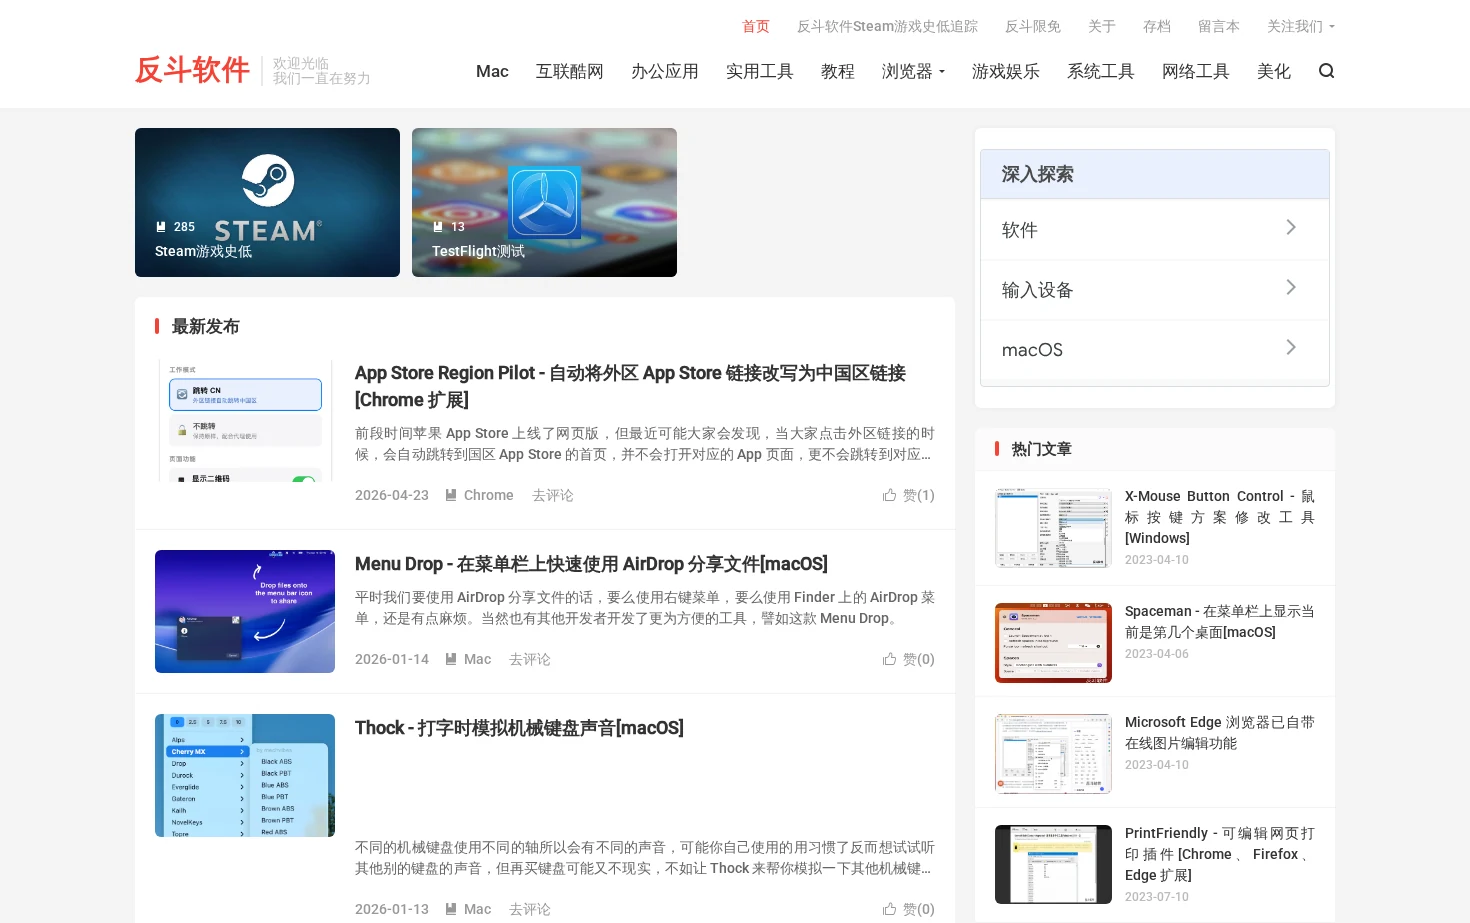This screenshot has height=923, width=1470.
Task: Open Thock keyboard sound article title
Action: (519, 728)
